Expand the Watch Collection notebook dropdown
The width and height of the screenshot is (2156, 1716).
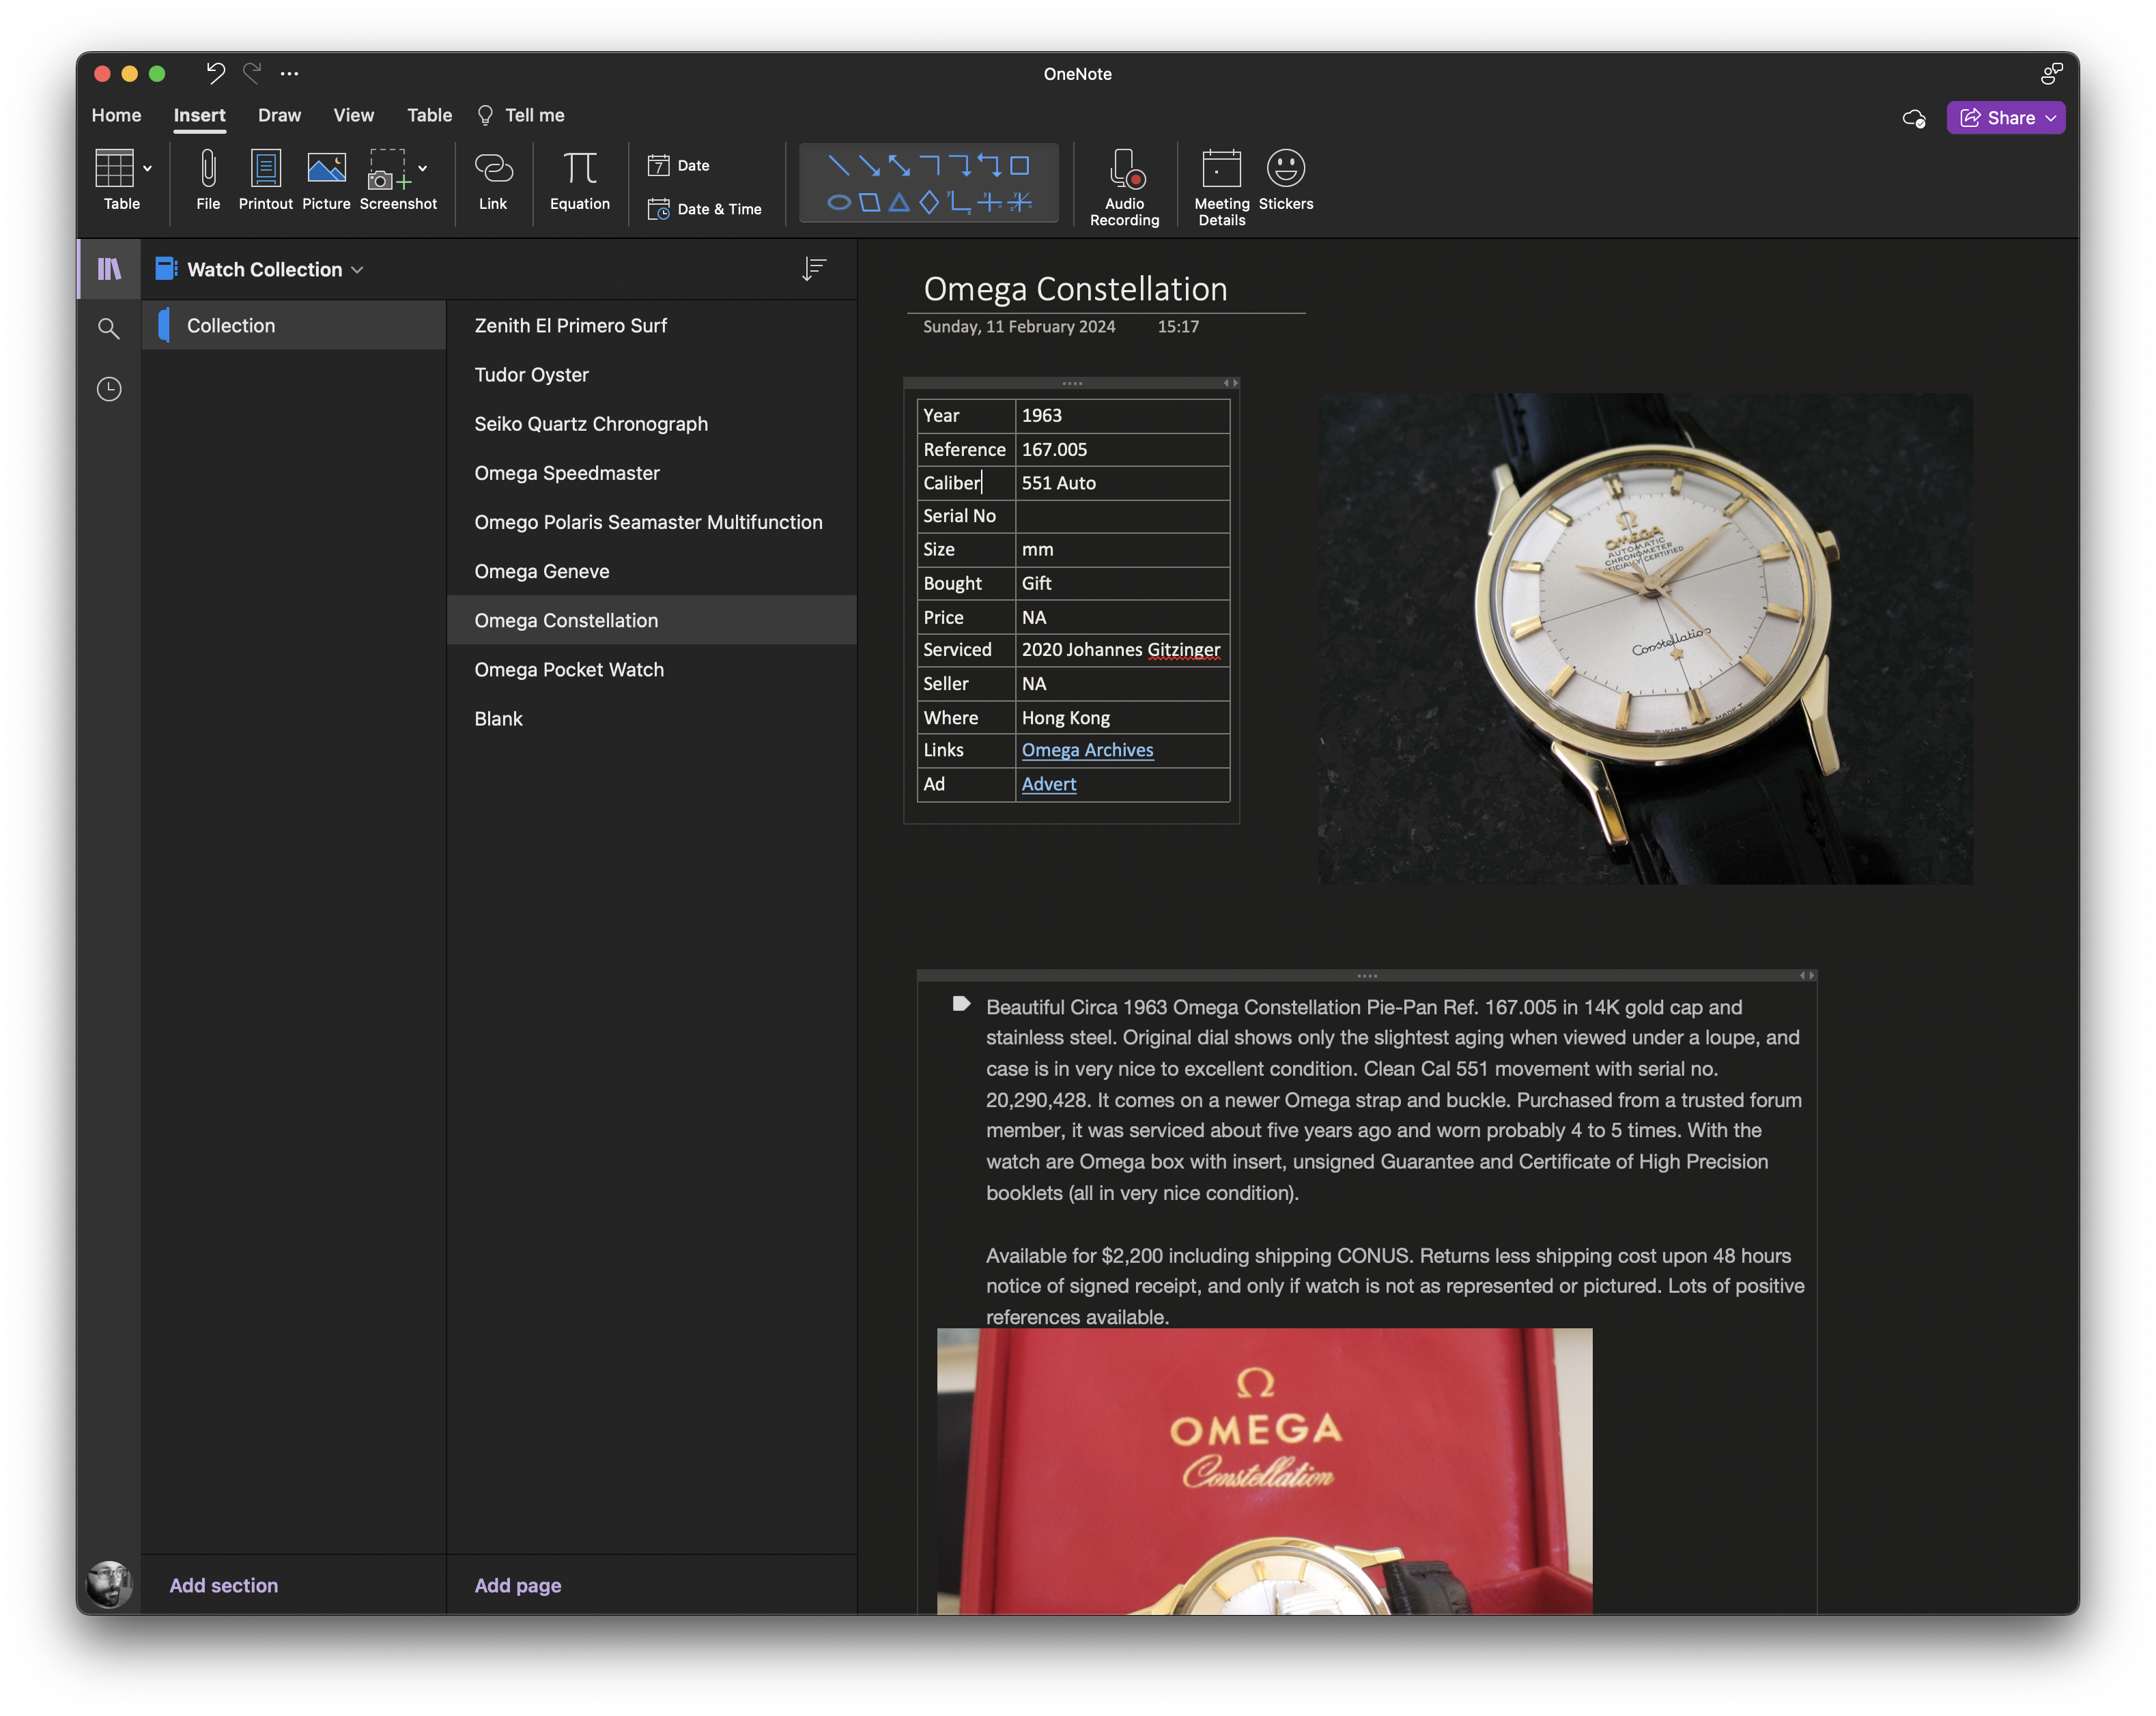[x=358, y=270]
